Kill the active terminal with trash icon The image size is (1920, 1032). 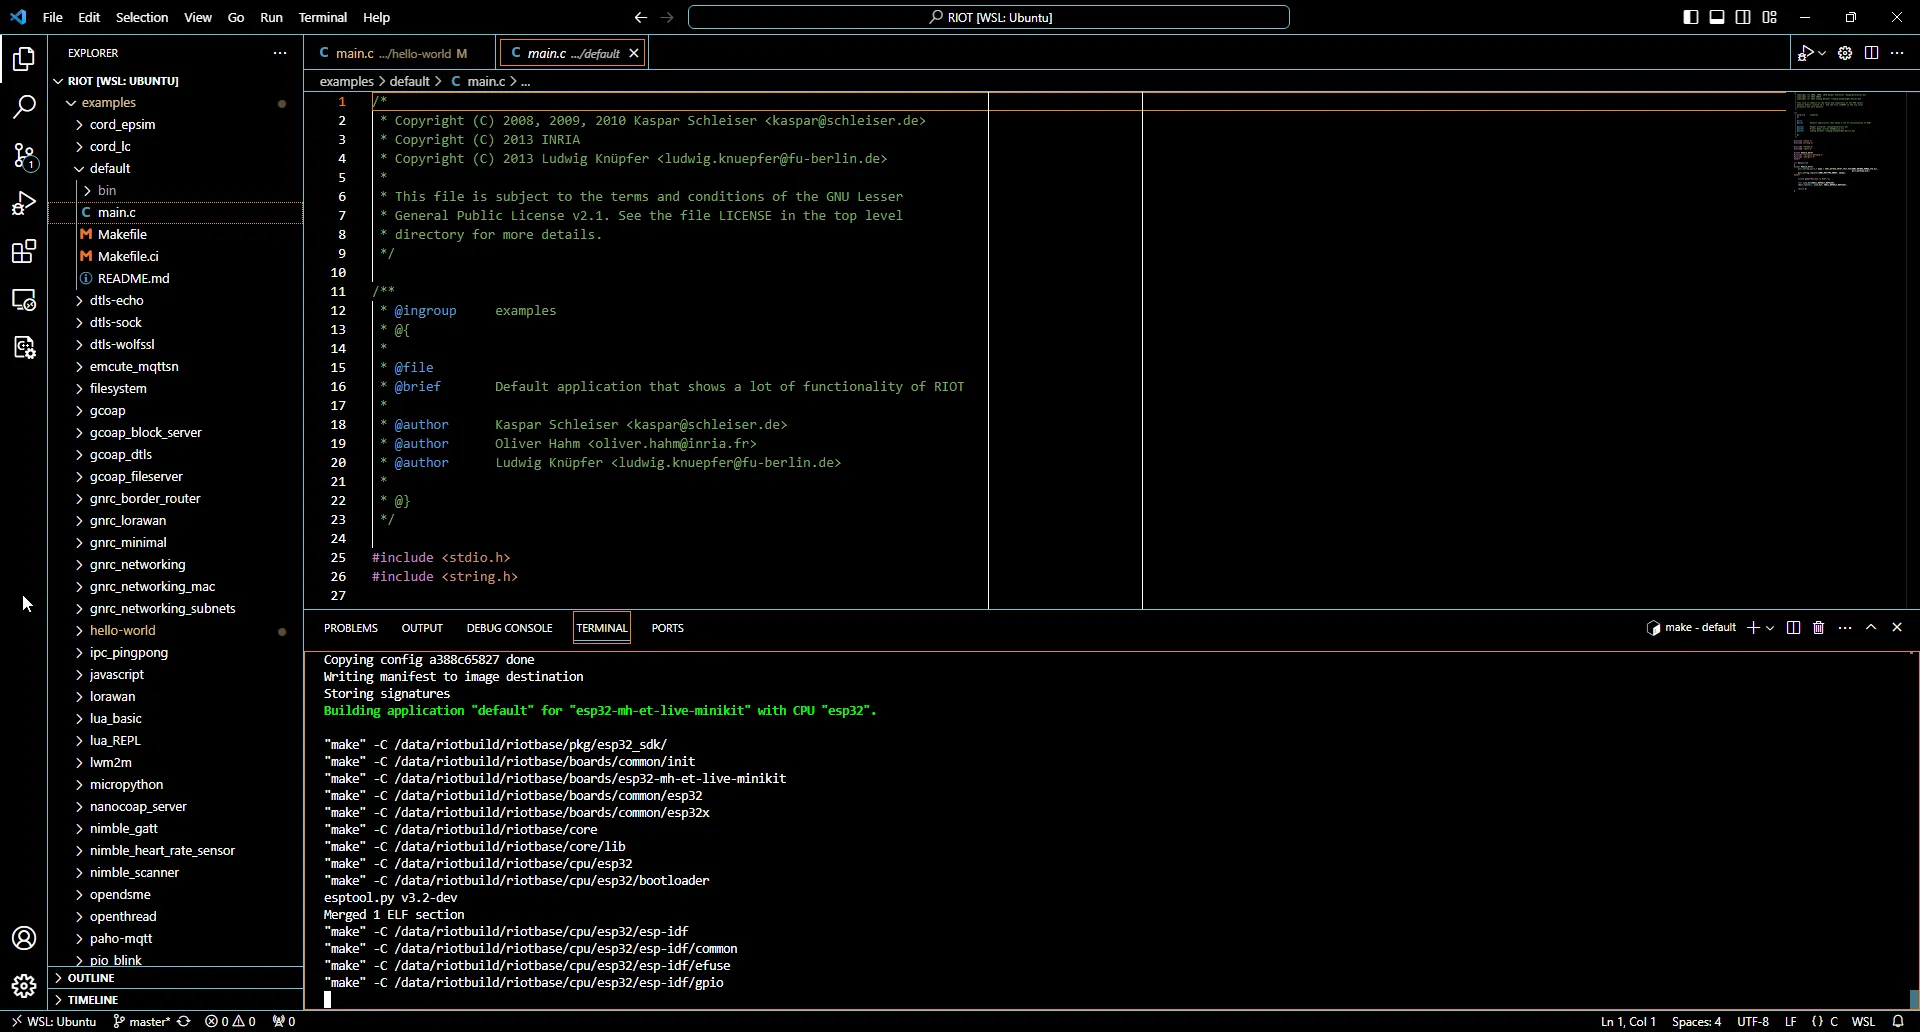click(x=1818, y=627)
